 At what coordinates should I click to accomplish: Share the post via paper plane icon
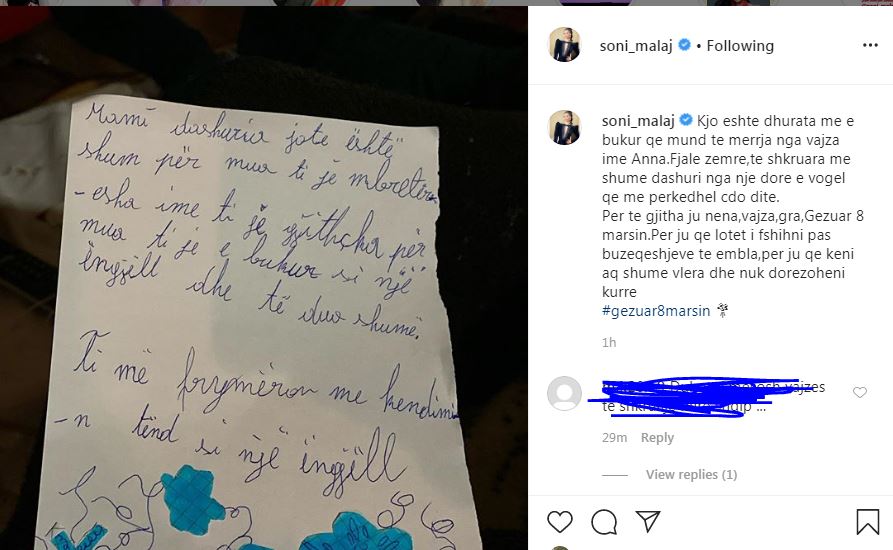pos(648,521)
